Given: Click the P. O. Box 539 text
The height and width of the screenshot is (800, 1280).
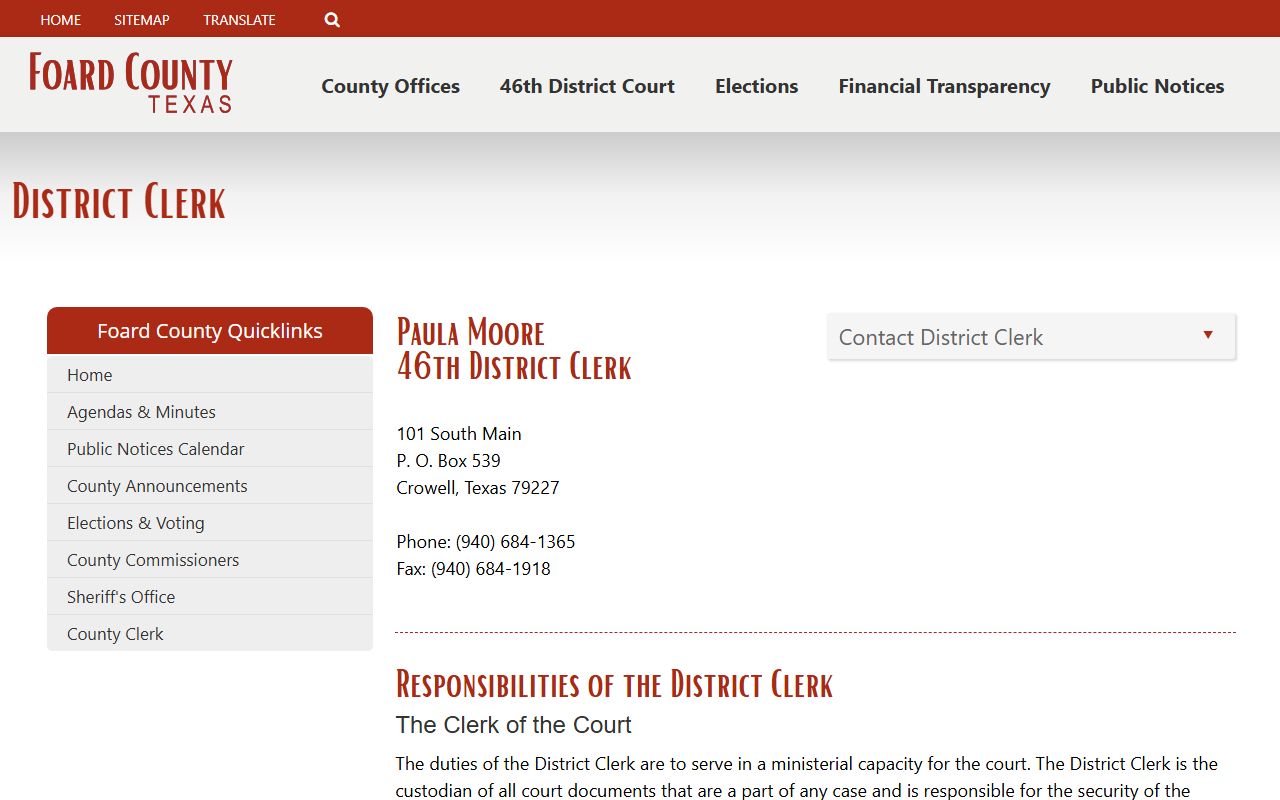Looking at the screenshot, I should pyautogui.click(x=448, y=461).
